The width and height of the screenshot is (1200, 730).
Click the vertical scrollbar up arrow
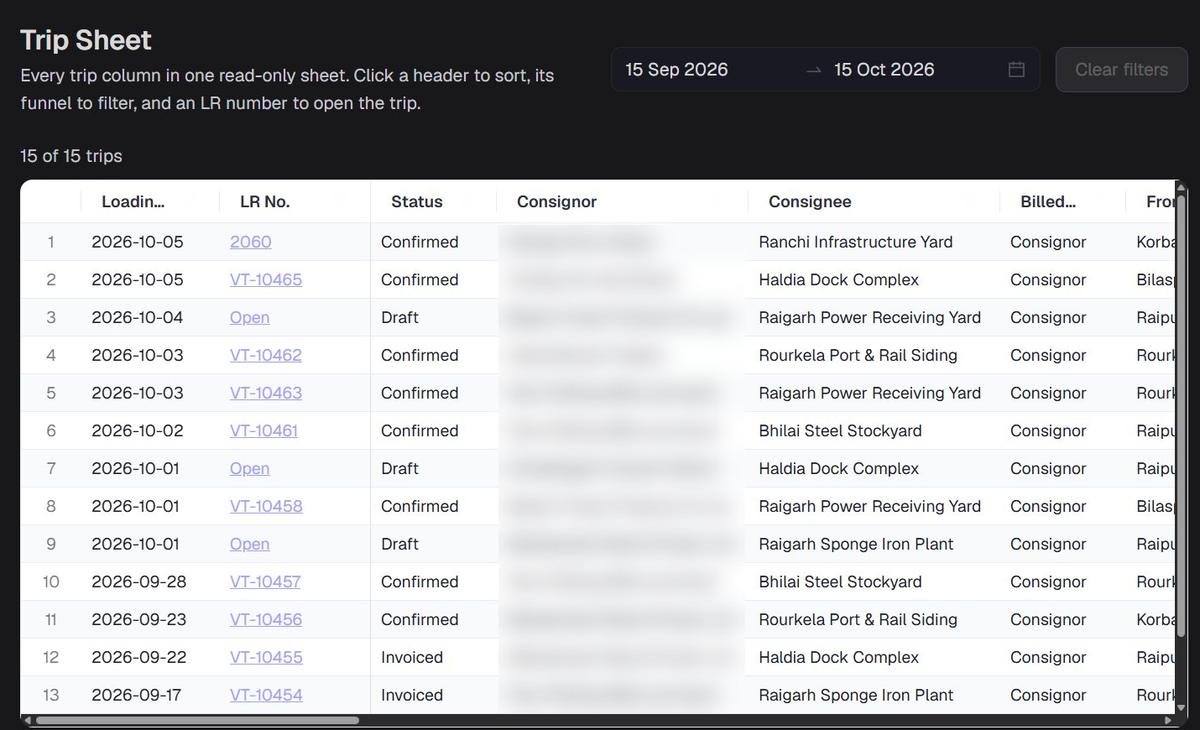[1181, 187]
